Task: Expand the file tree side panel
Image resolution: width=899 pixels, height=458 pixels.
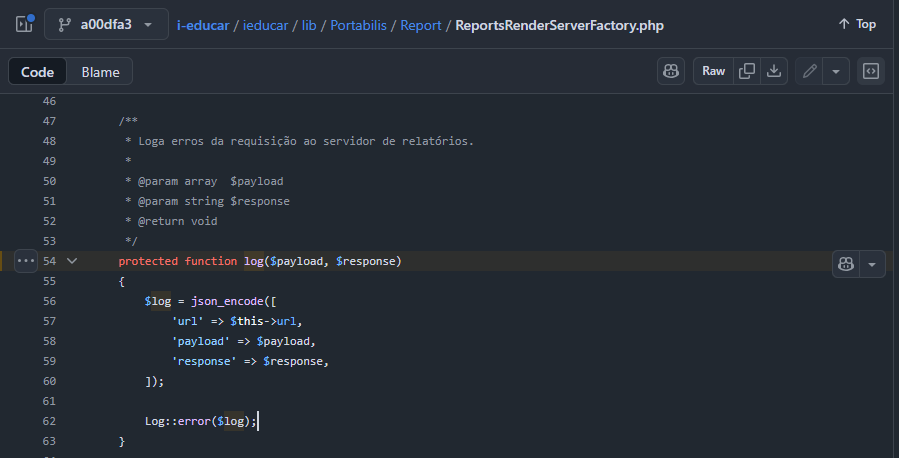Action: (x=24, y=24)
